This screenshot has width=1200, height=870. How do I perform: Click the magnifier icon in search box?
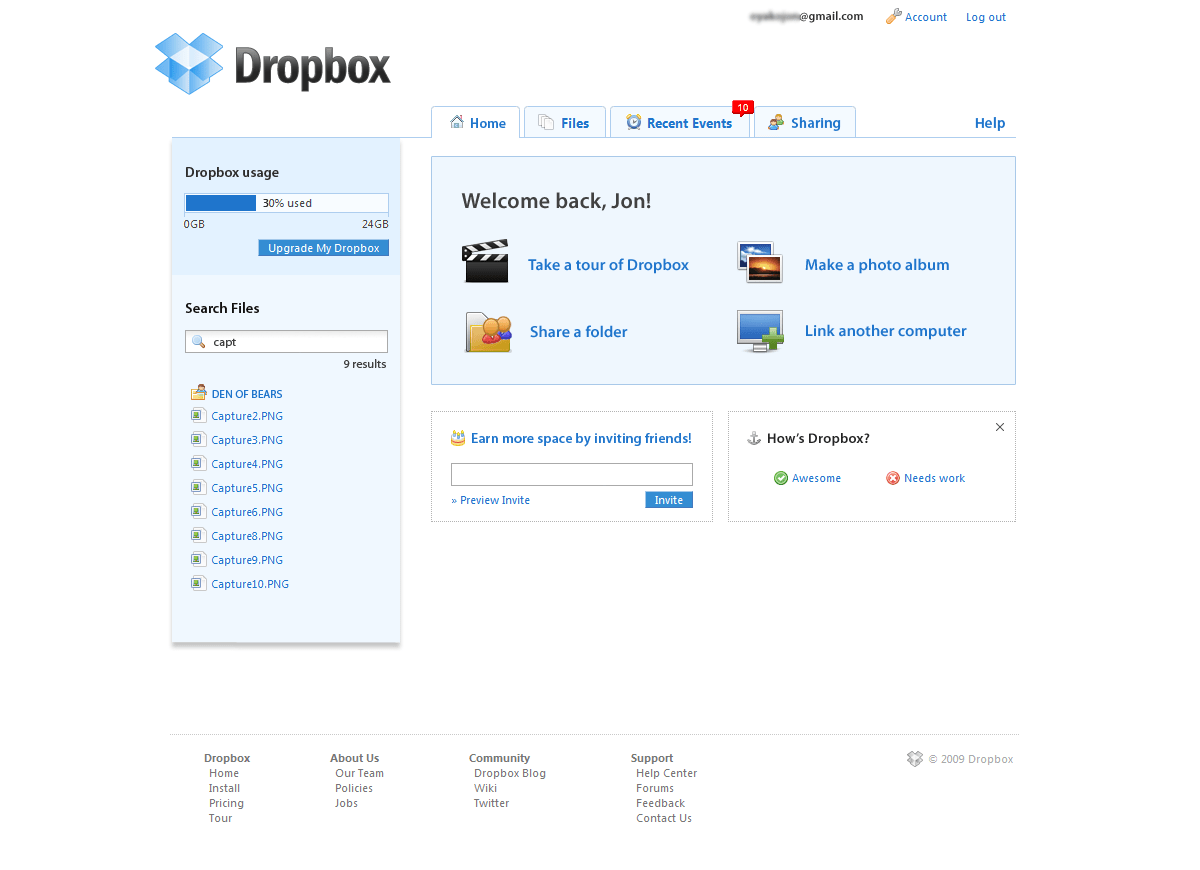[199, 342]
